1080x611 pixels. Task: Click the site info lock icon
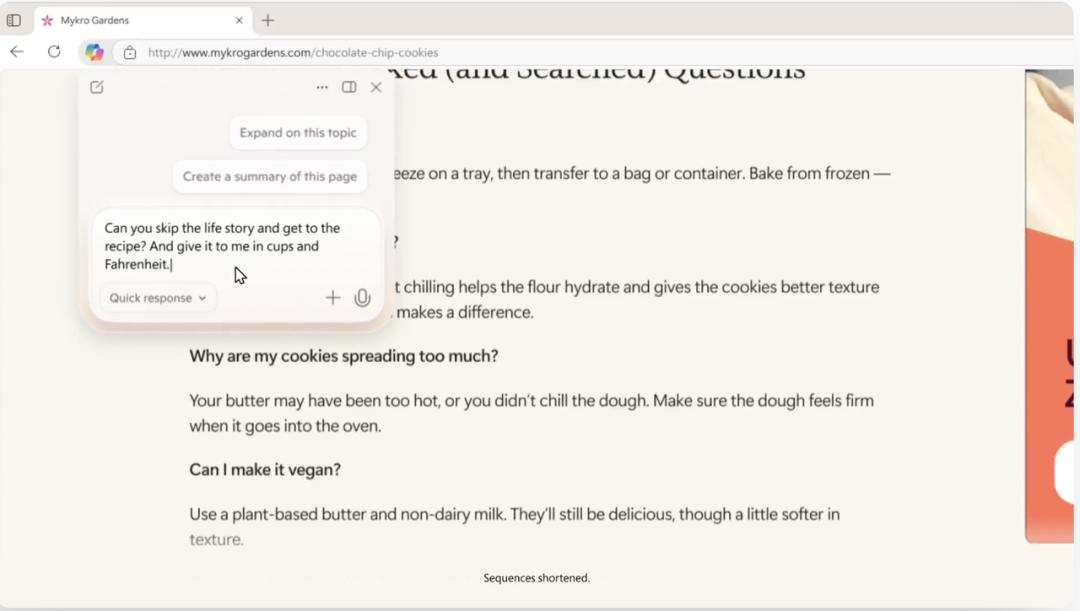[x=130, y=53]
